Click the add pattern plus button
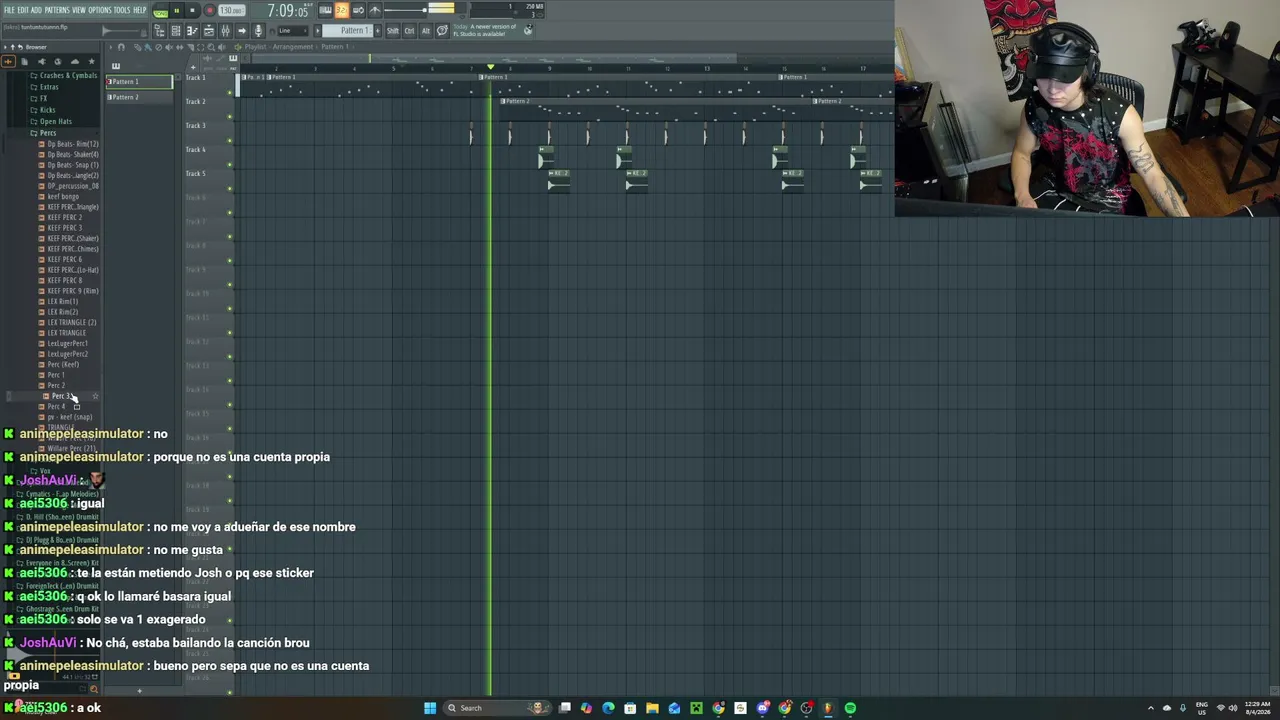Image resolution: width=1280 pixels, height=720 pixels. click(377, 31)
